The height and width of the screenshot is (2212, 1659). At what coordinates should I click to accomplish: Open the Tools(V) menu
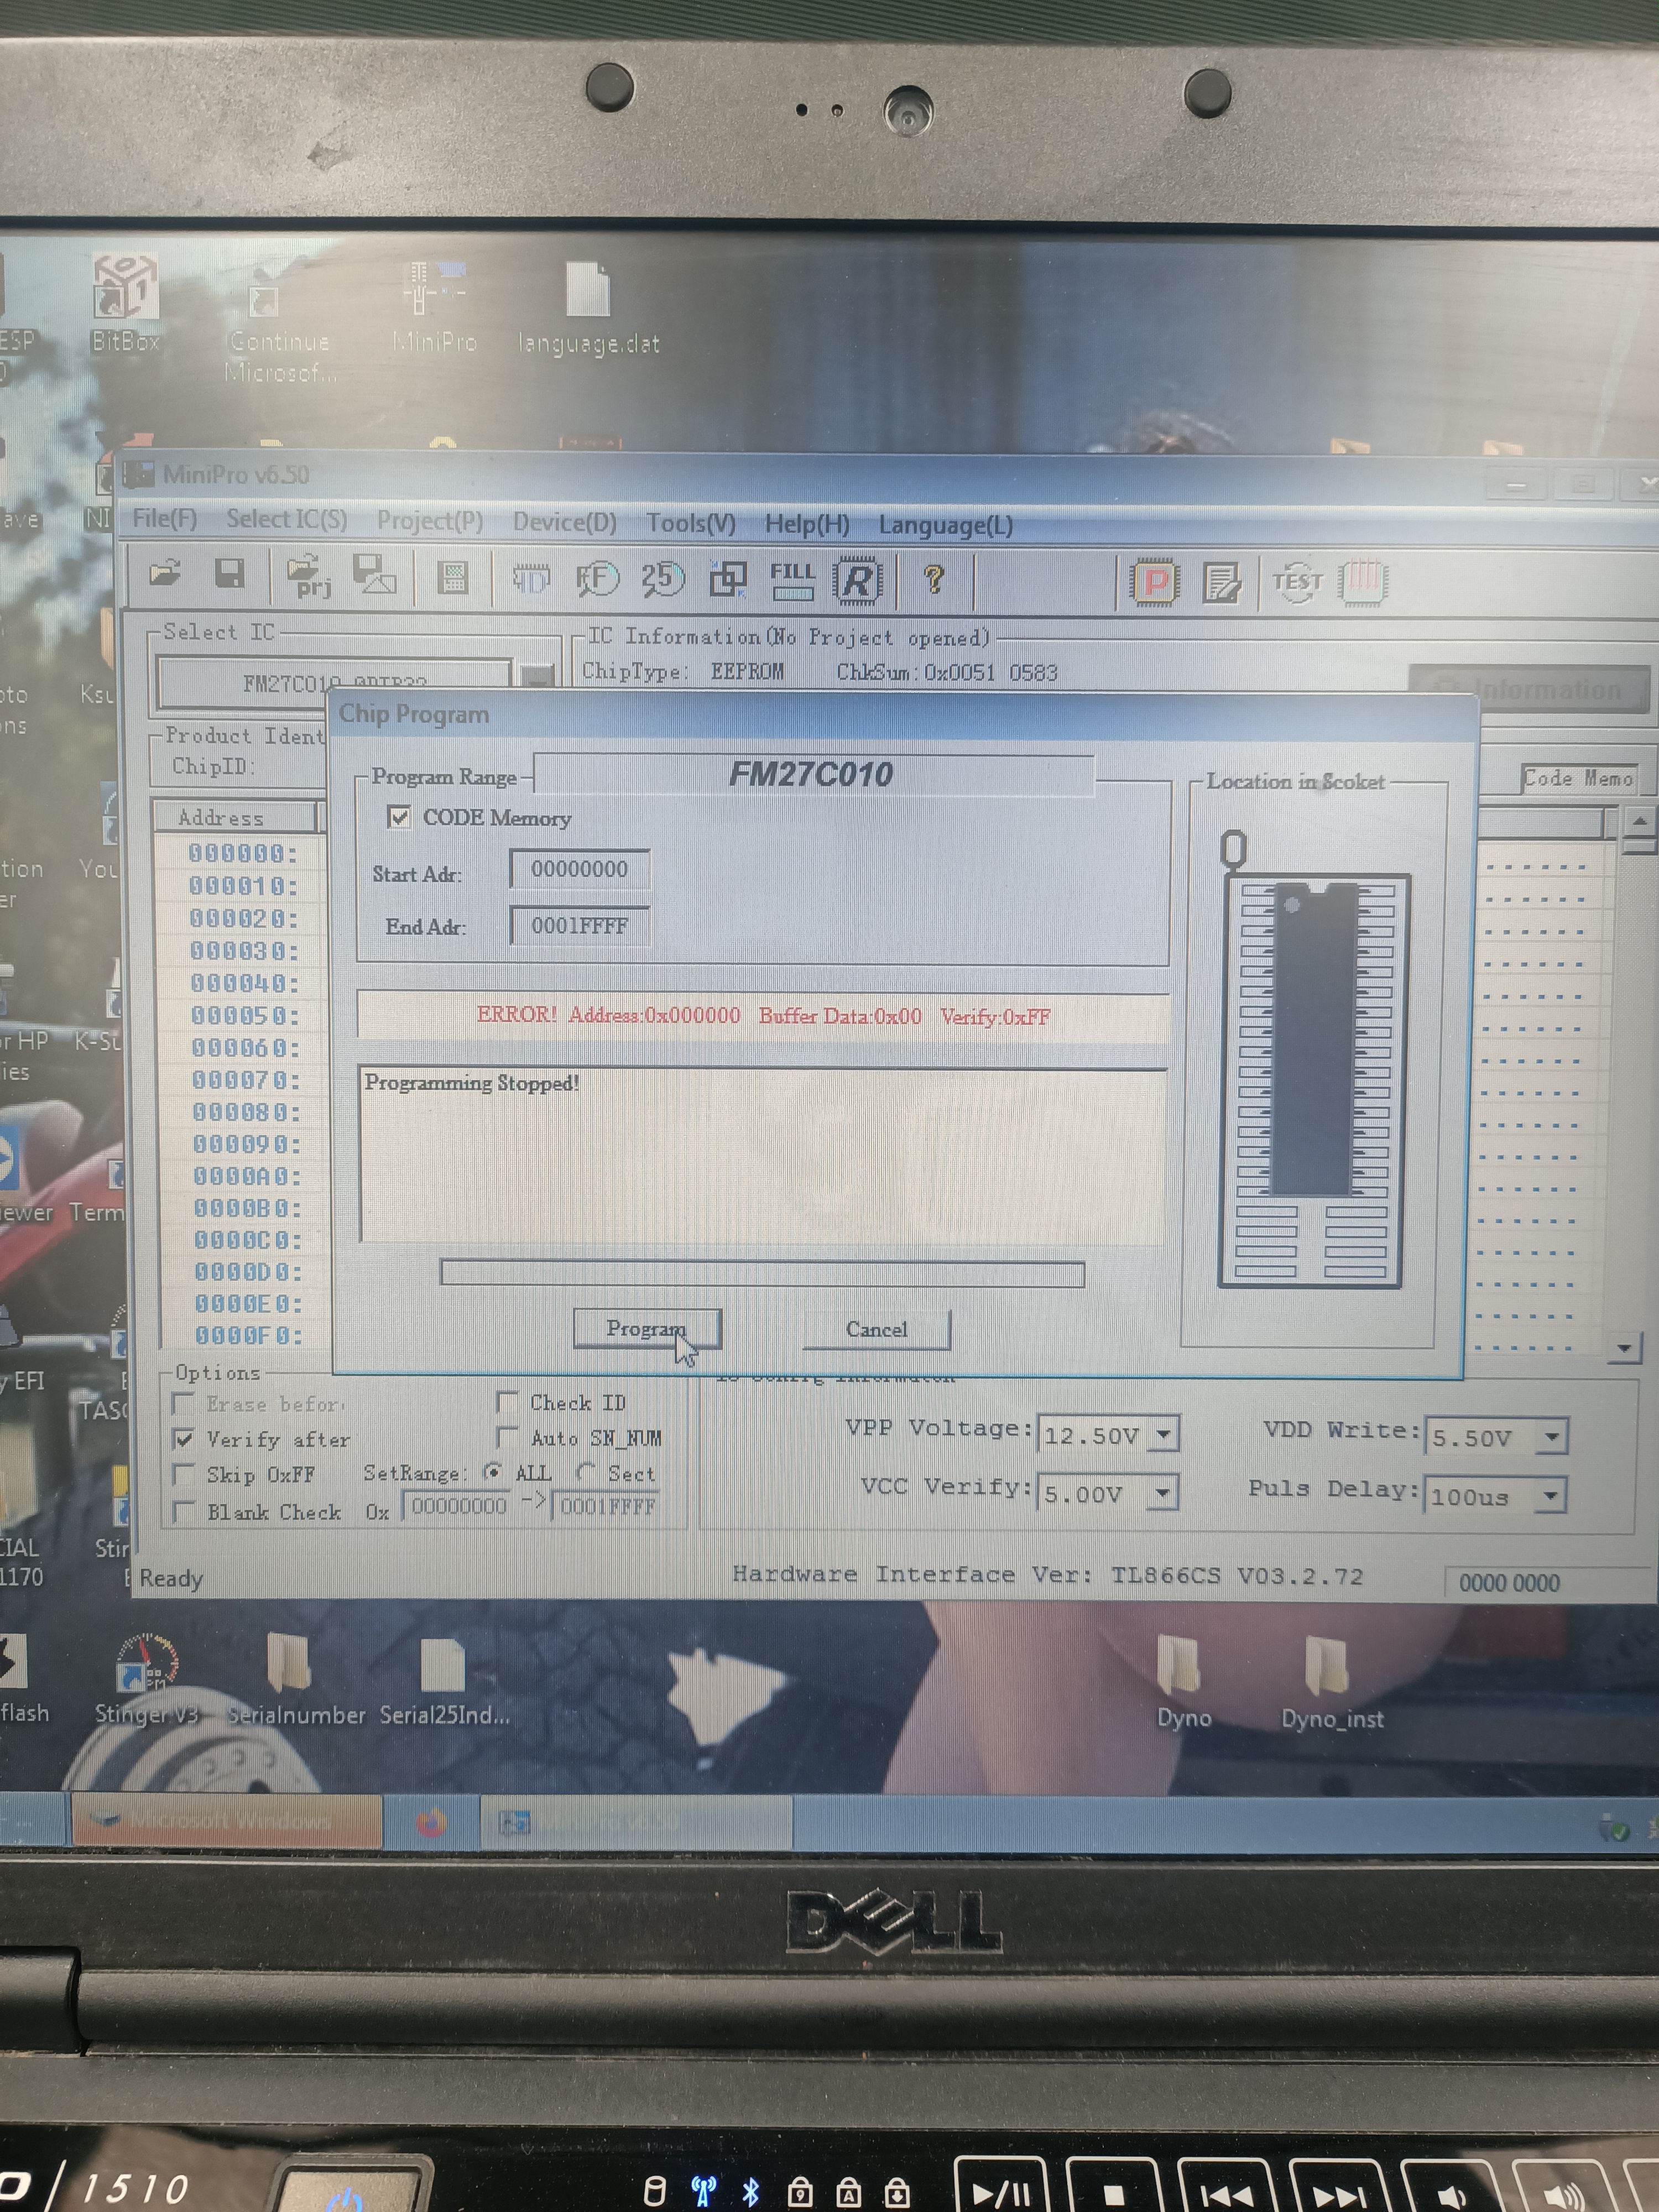(691, 523)
